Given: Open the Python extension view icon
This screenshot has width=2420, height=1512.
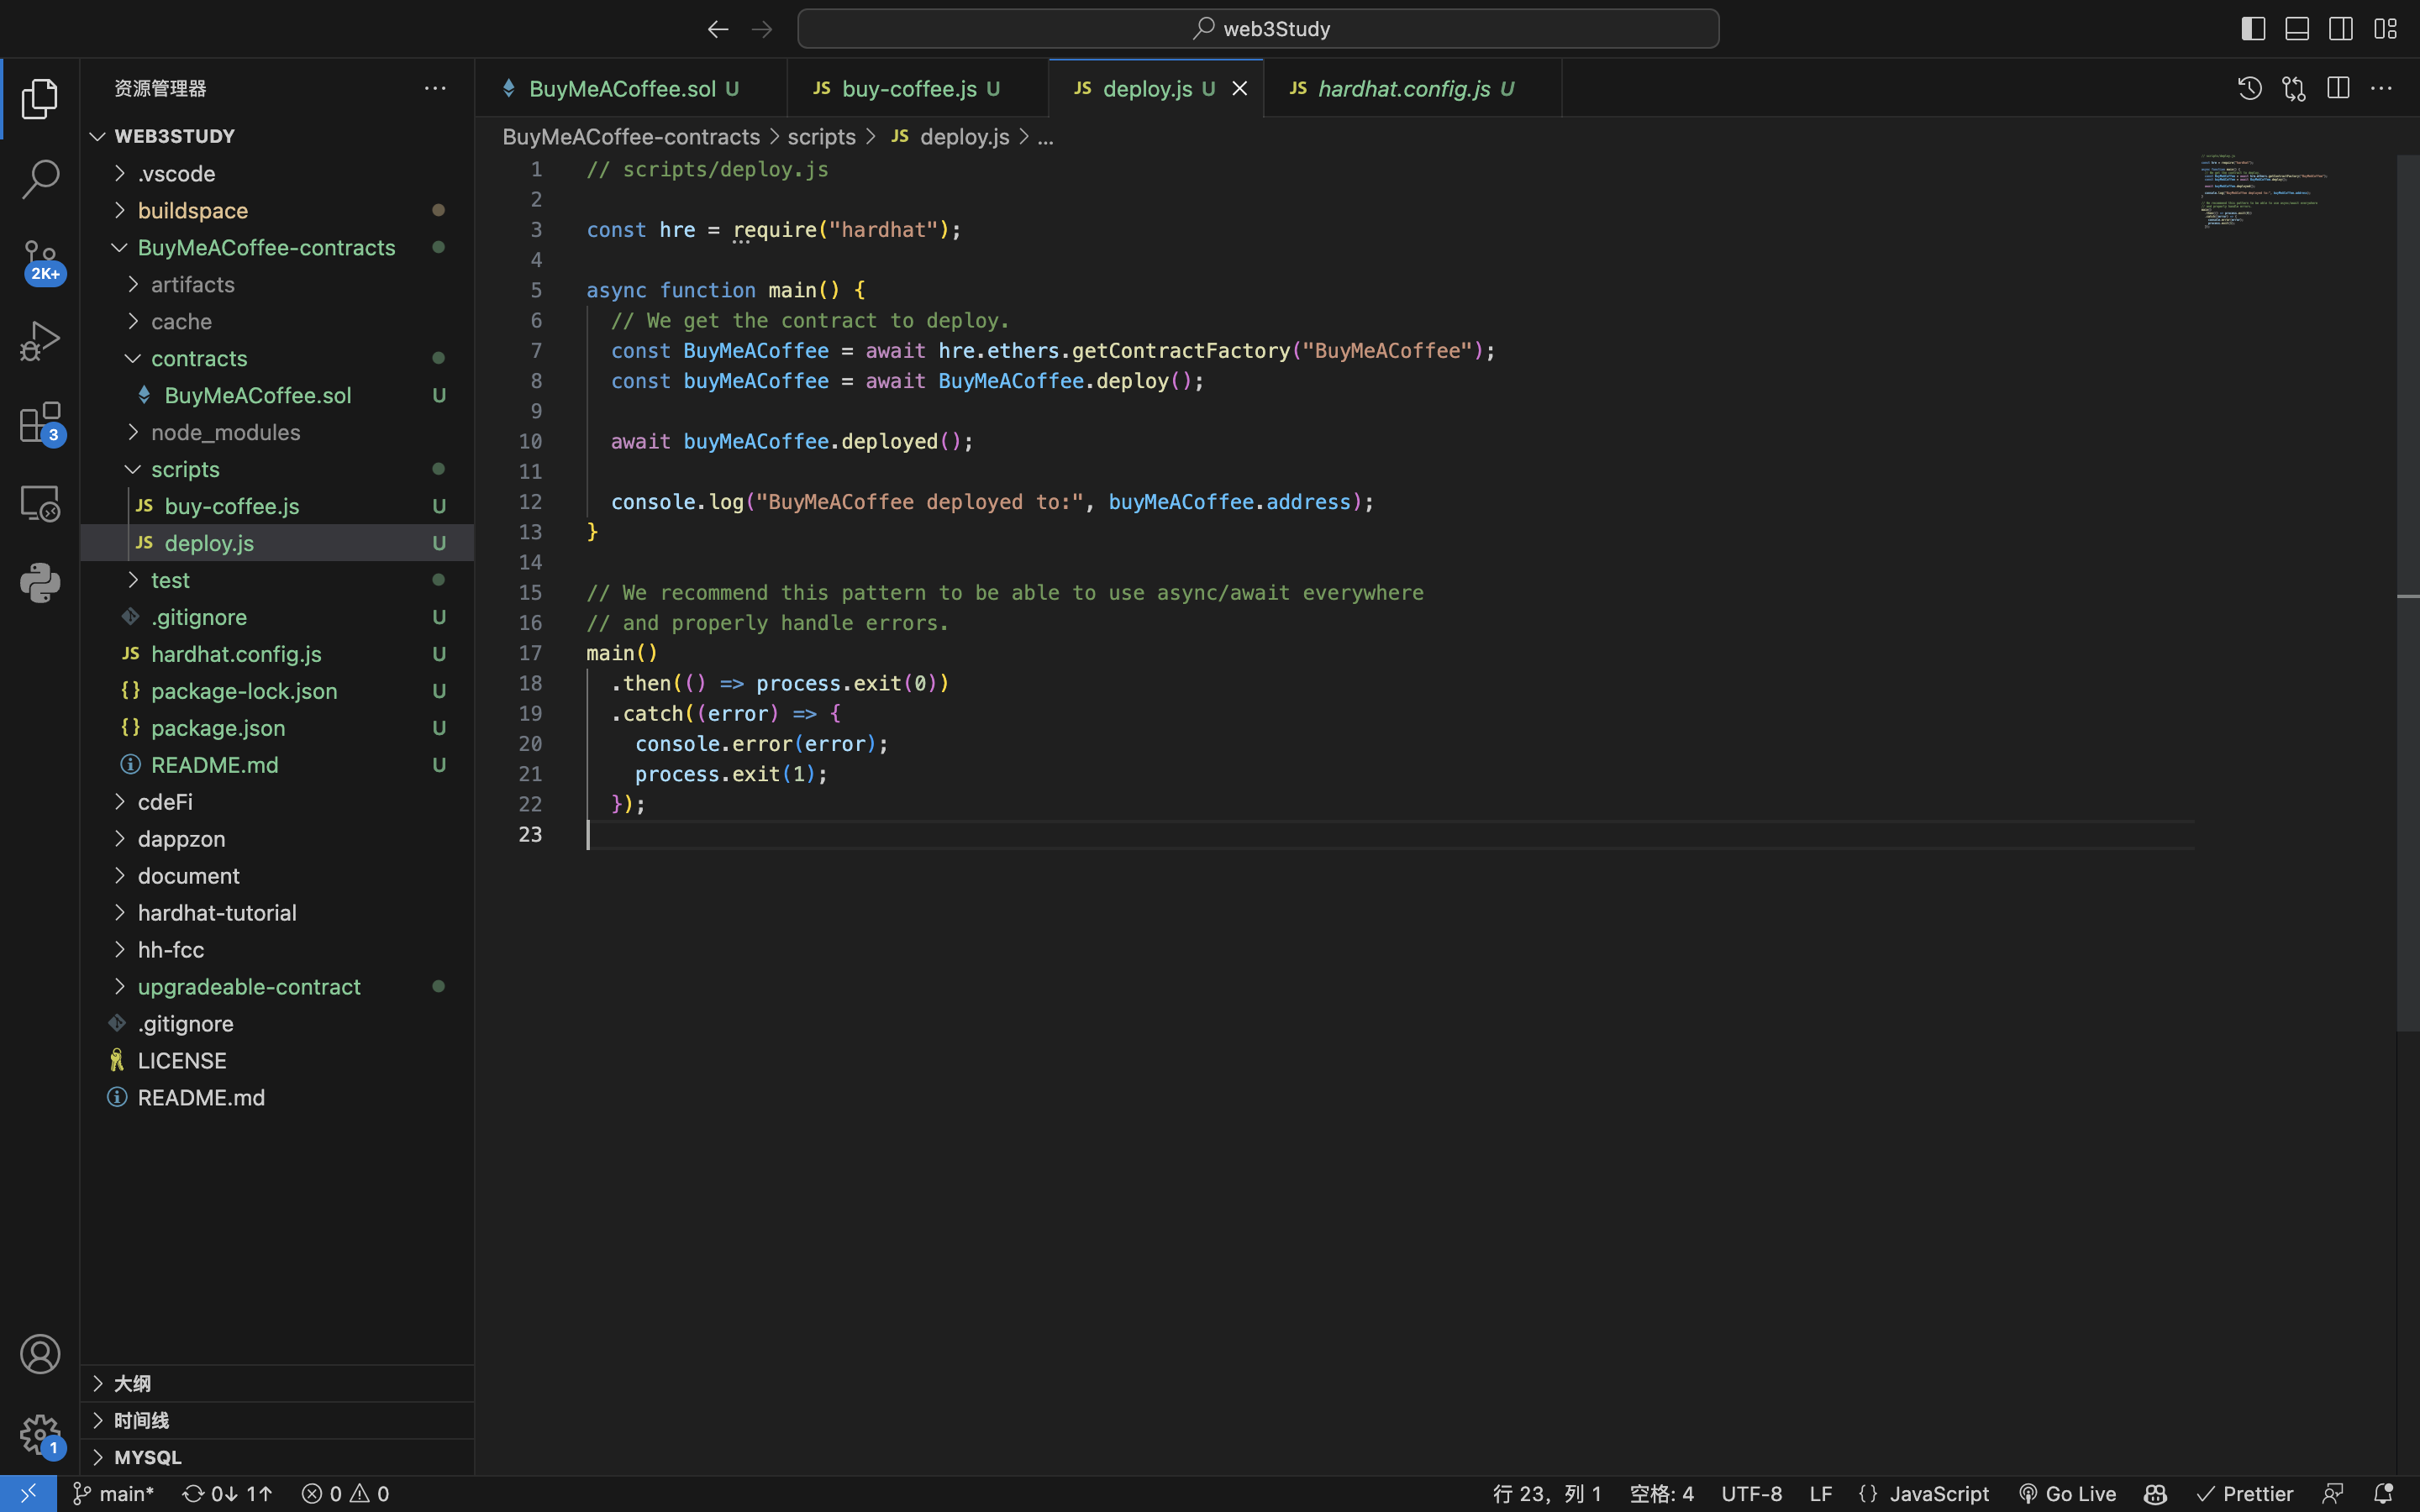Looking at the screenshot, I should [40, 583].
